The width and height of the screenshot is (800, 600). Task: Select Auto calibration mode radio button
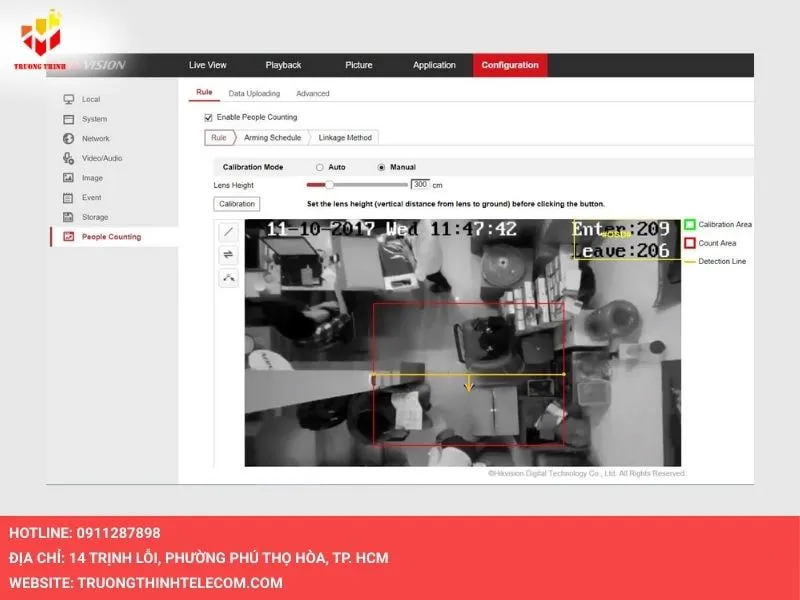click(x=320, y=167)
